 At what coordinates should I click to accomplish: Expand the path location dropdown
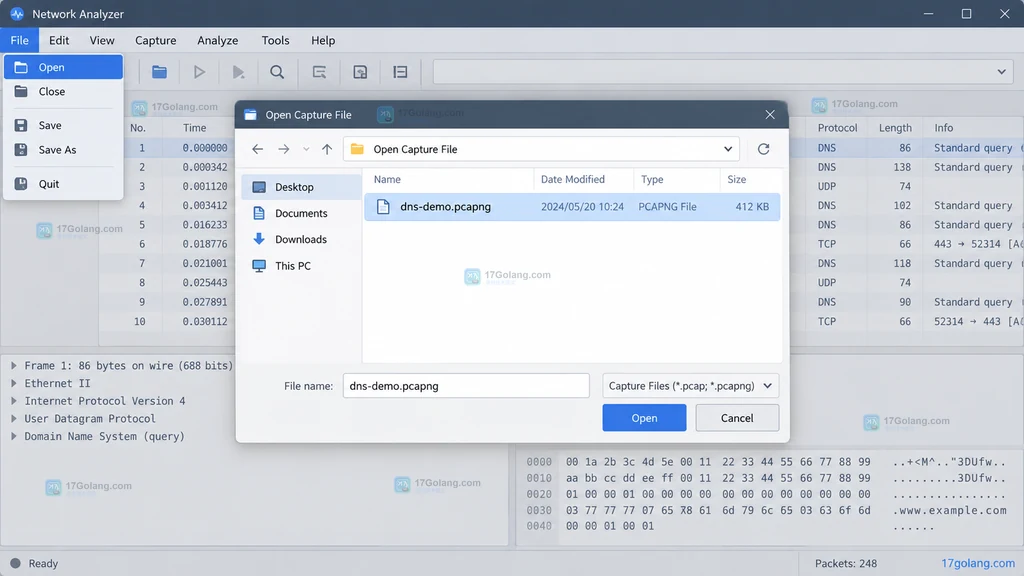tap(728, 149)
